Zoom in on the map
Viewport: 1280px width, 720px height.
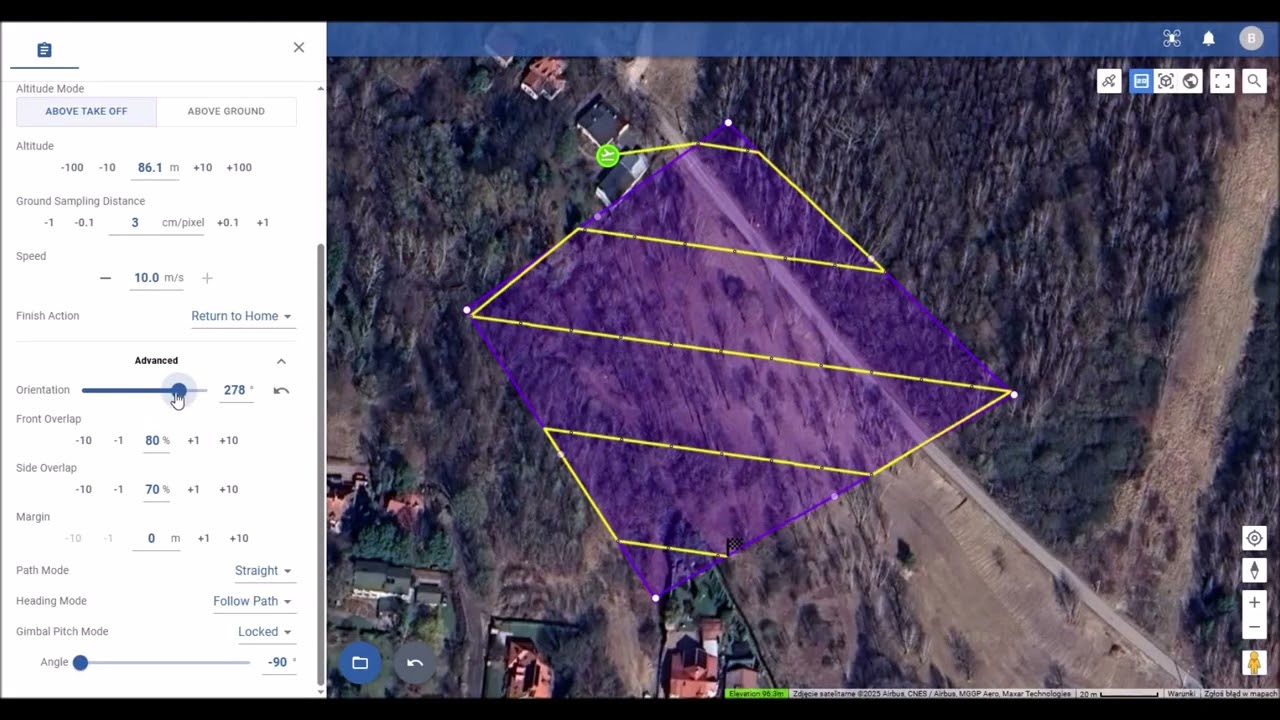[1254, 602]
